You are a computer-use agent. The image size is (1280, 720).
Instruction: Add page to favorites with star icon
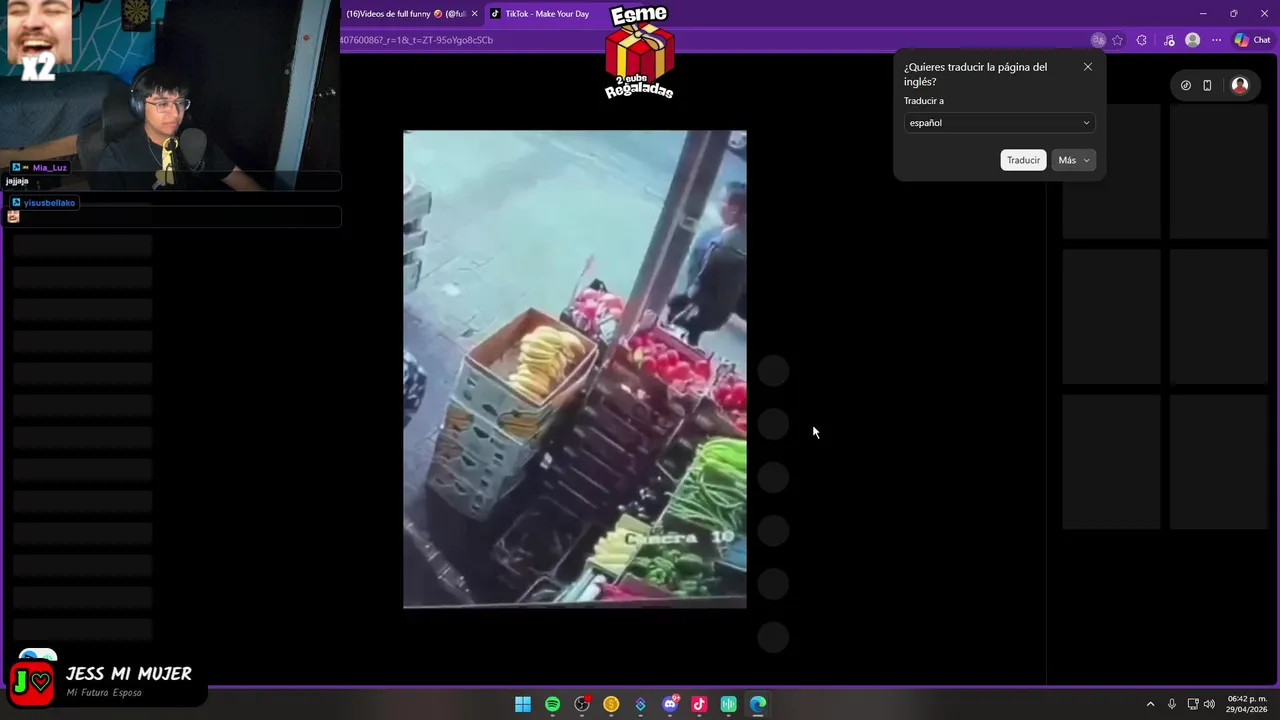1117,40
